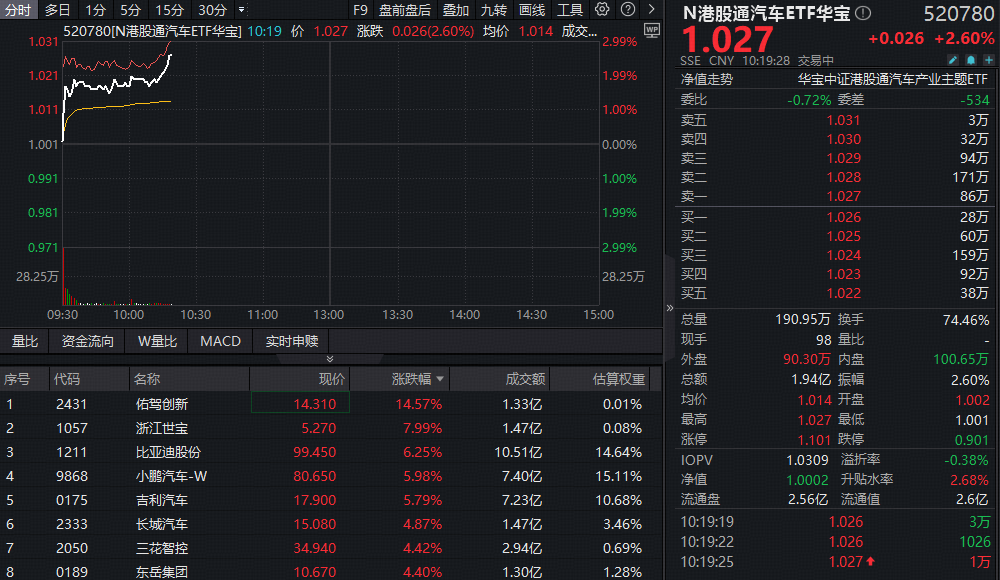Screen dimensions: 1000x580
Task: Open the time period dropdown after 30分
Action: tap(241, 10)
